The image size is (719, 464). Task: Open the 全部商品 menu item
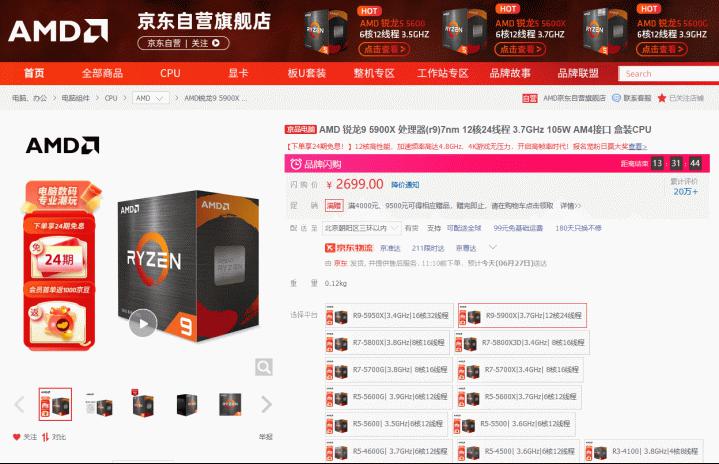click(102, 73)
